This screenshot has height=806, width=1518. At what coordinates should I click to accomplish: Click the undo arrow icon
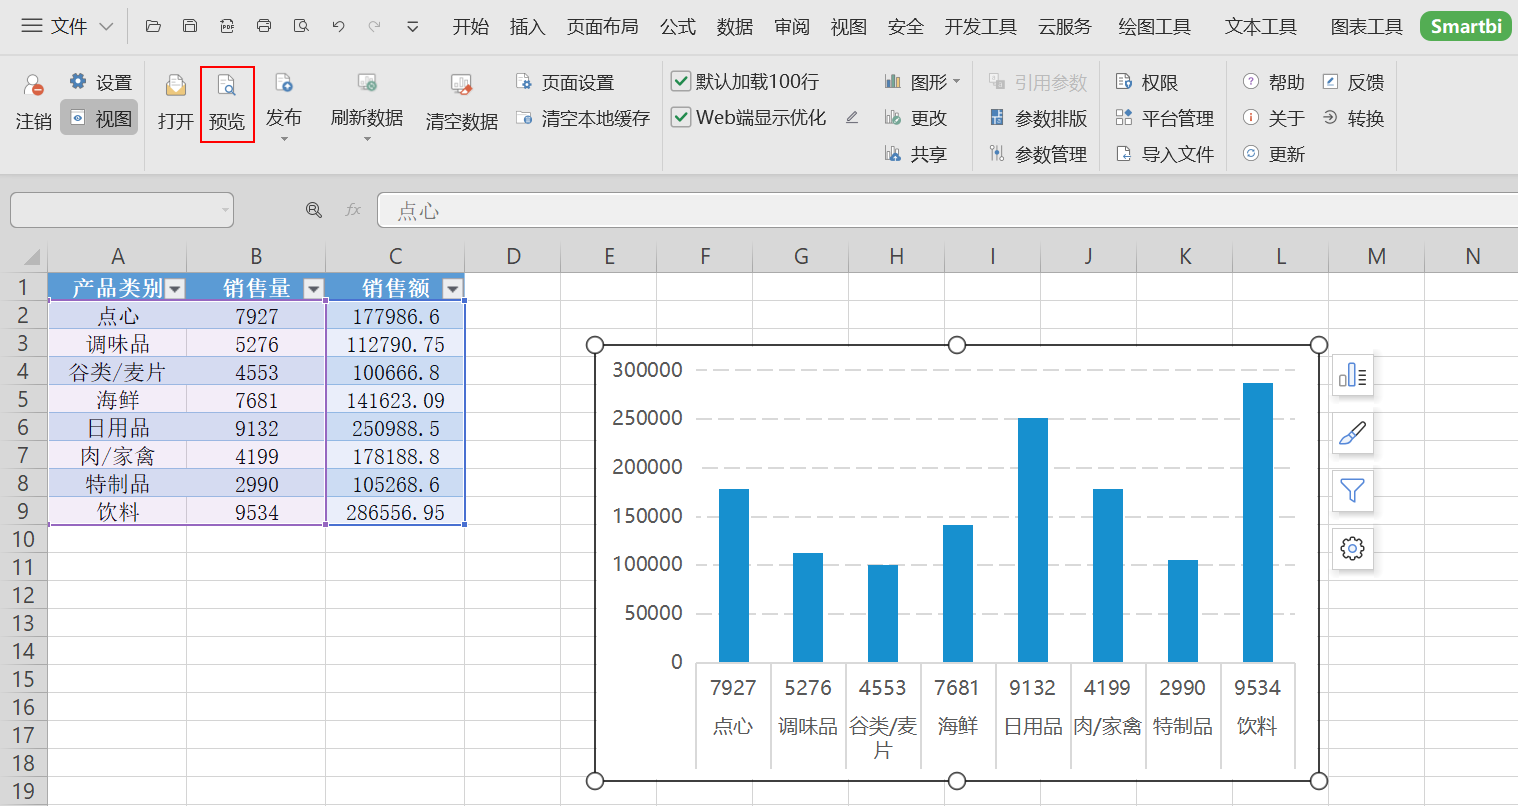tap(338, 26)
